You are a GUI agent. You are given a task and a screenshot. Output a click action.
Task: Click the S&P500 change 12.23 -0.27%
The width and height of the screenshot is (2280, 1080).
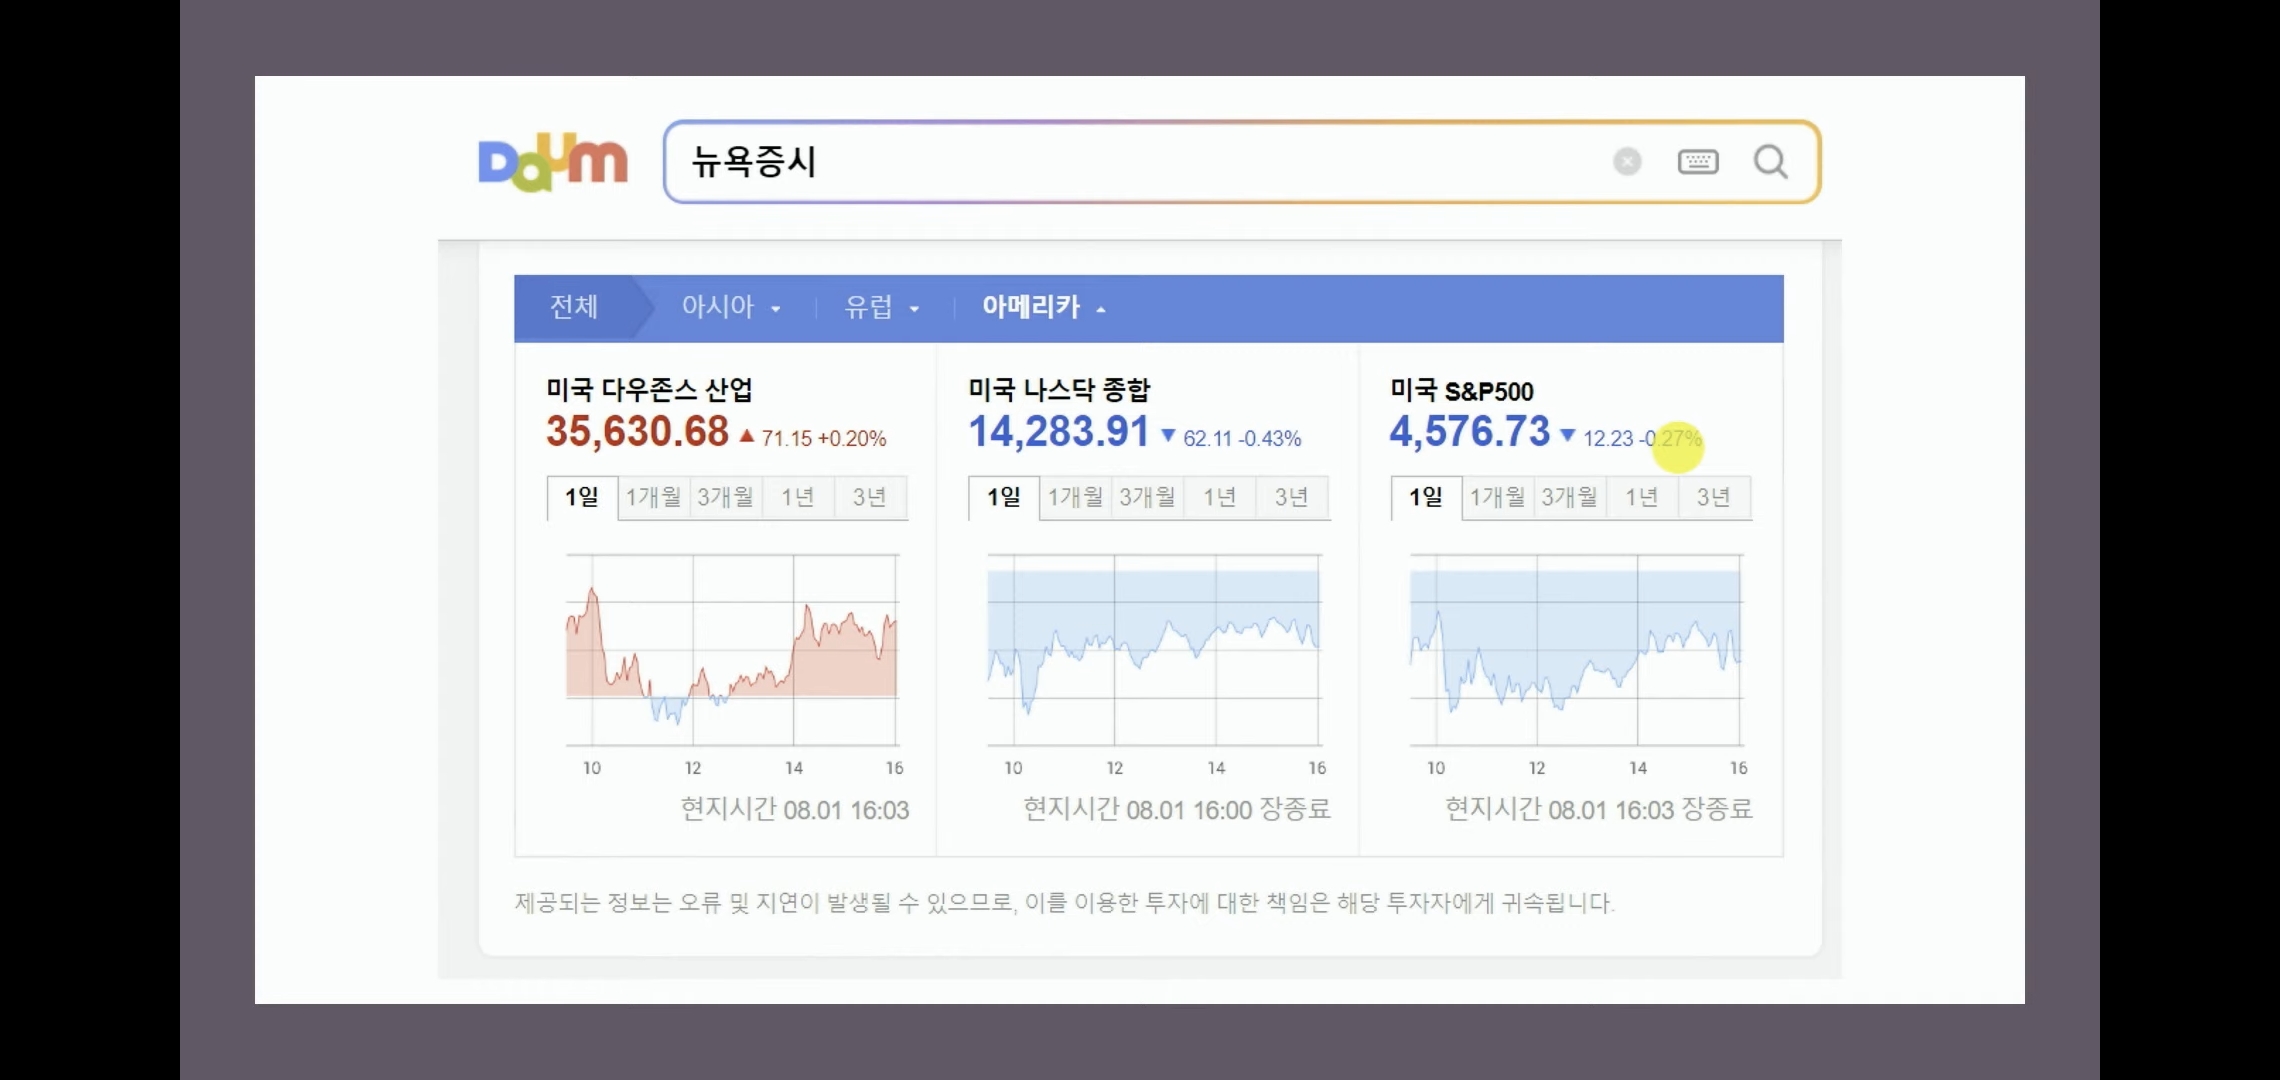coord(1631,438)
